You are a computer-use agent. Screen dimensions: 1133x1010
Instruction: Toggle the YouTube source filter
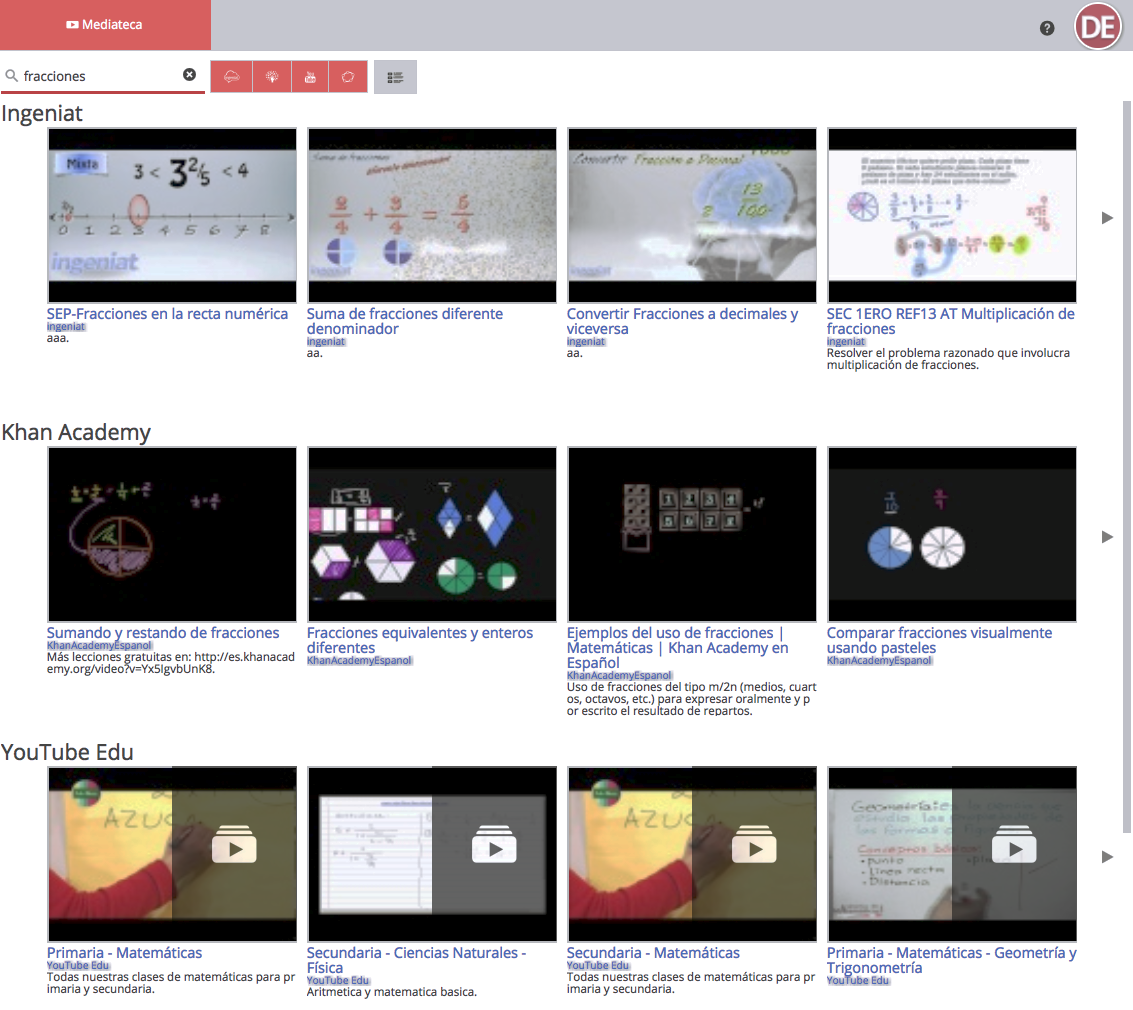click(310, 77)
